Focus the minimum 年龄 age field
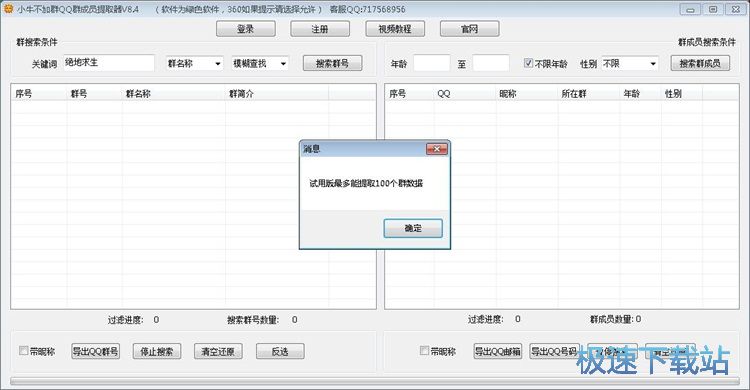The height and width of the screenshot is (390, 750). point(432,63)
